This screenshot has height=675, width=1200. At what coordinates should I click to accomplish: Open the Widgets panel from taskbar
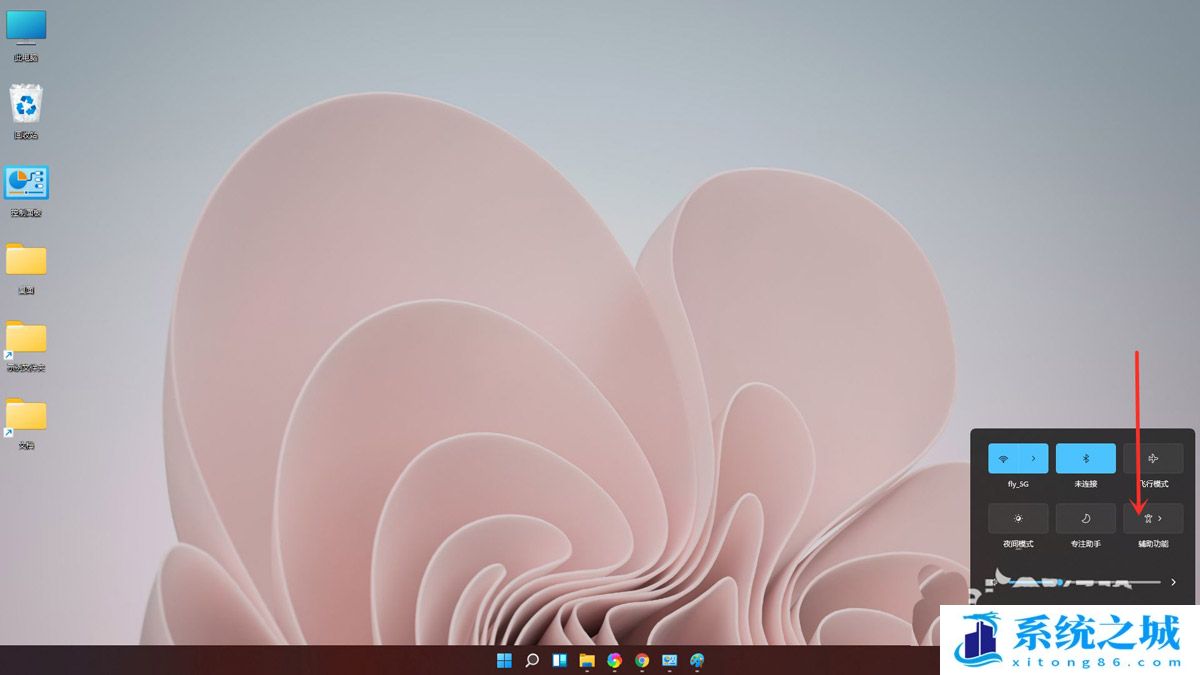tap(559, 660)
